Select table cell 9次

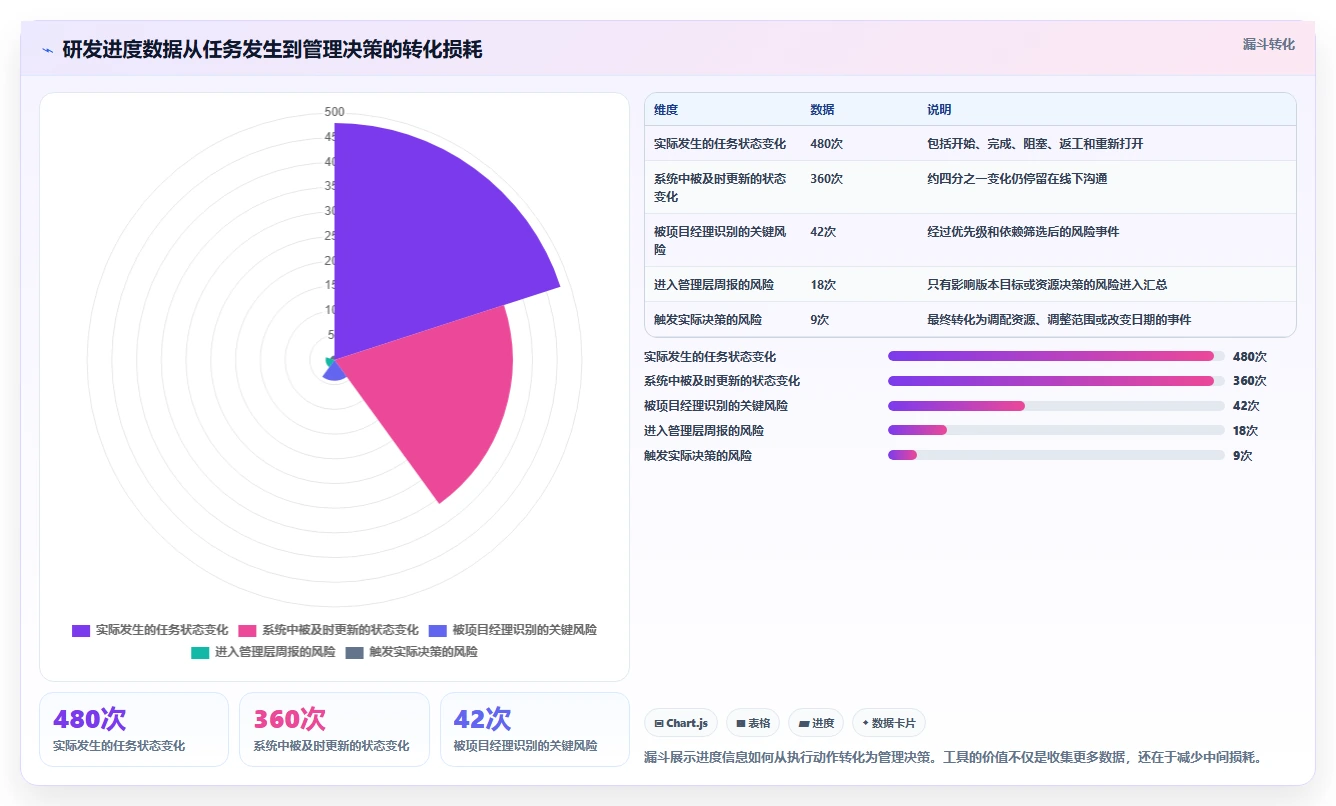(820, 320)
